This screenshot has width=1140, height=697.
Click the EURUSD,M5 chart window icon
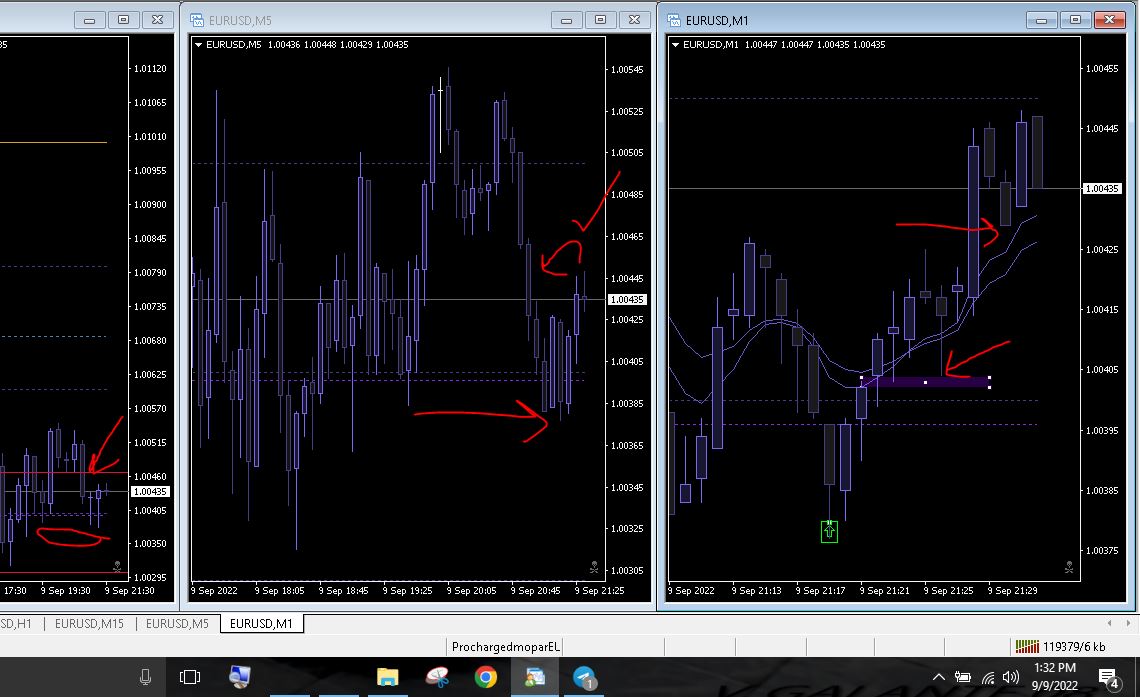pos(196,20)
